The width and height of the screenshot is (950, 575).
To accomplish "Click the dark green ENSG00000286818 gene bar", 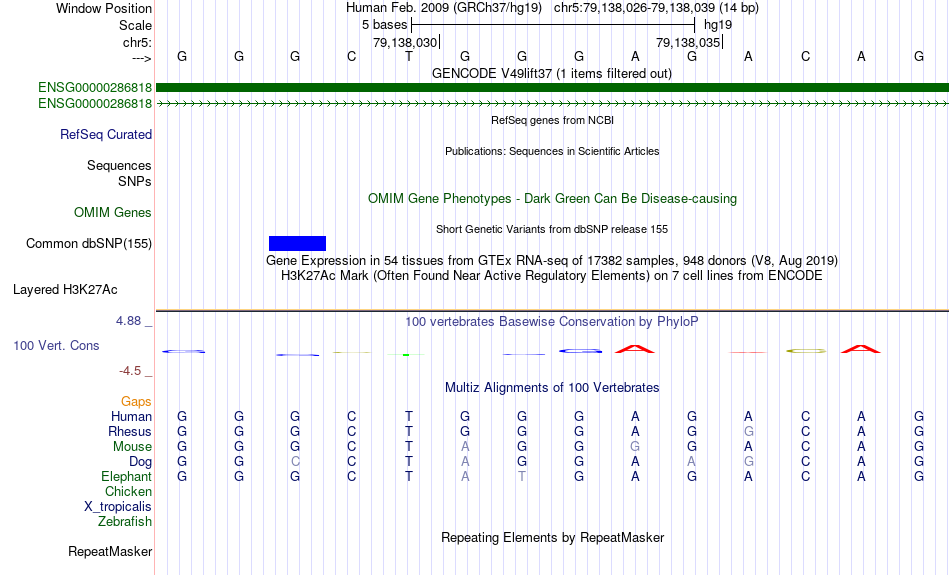I will 552,88.
